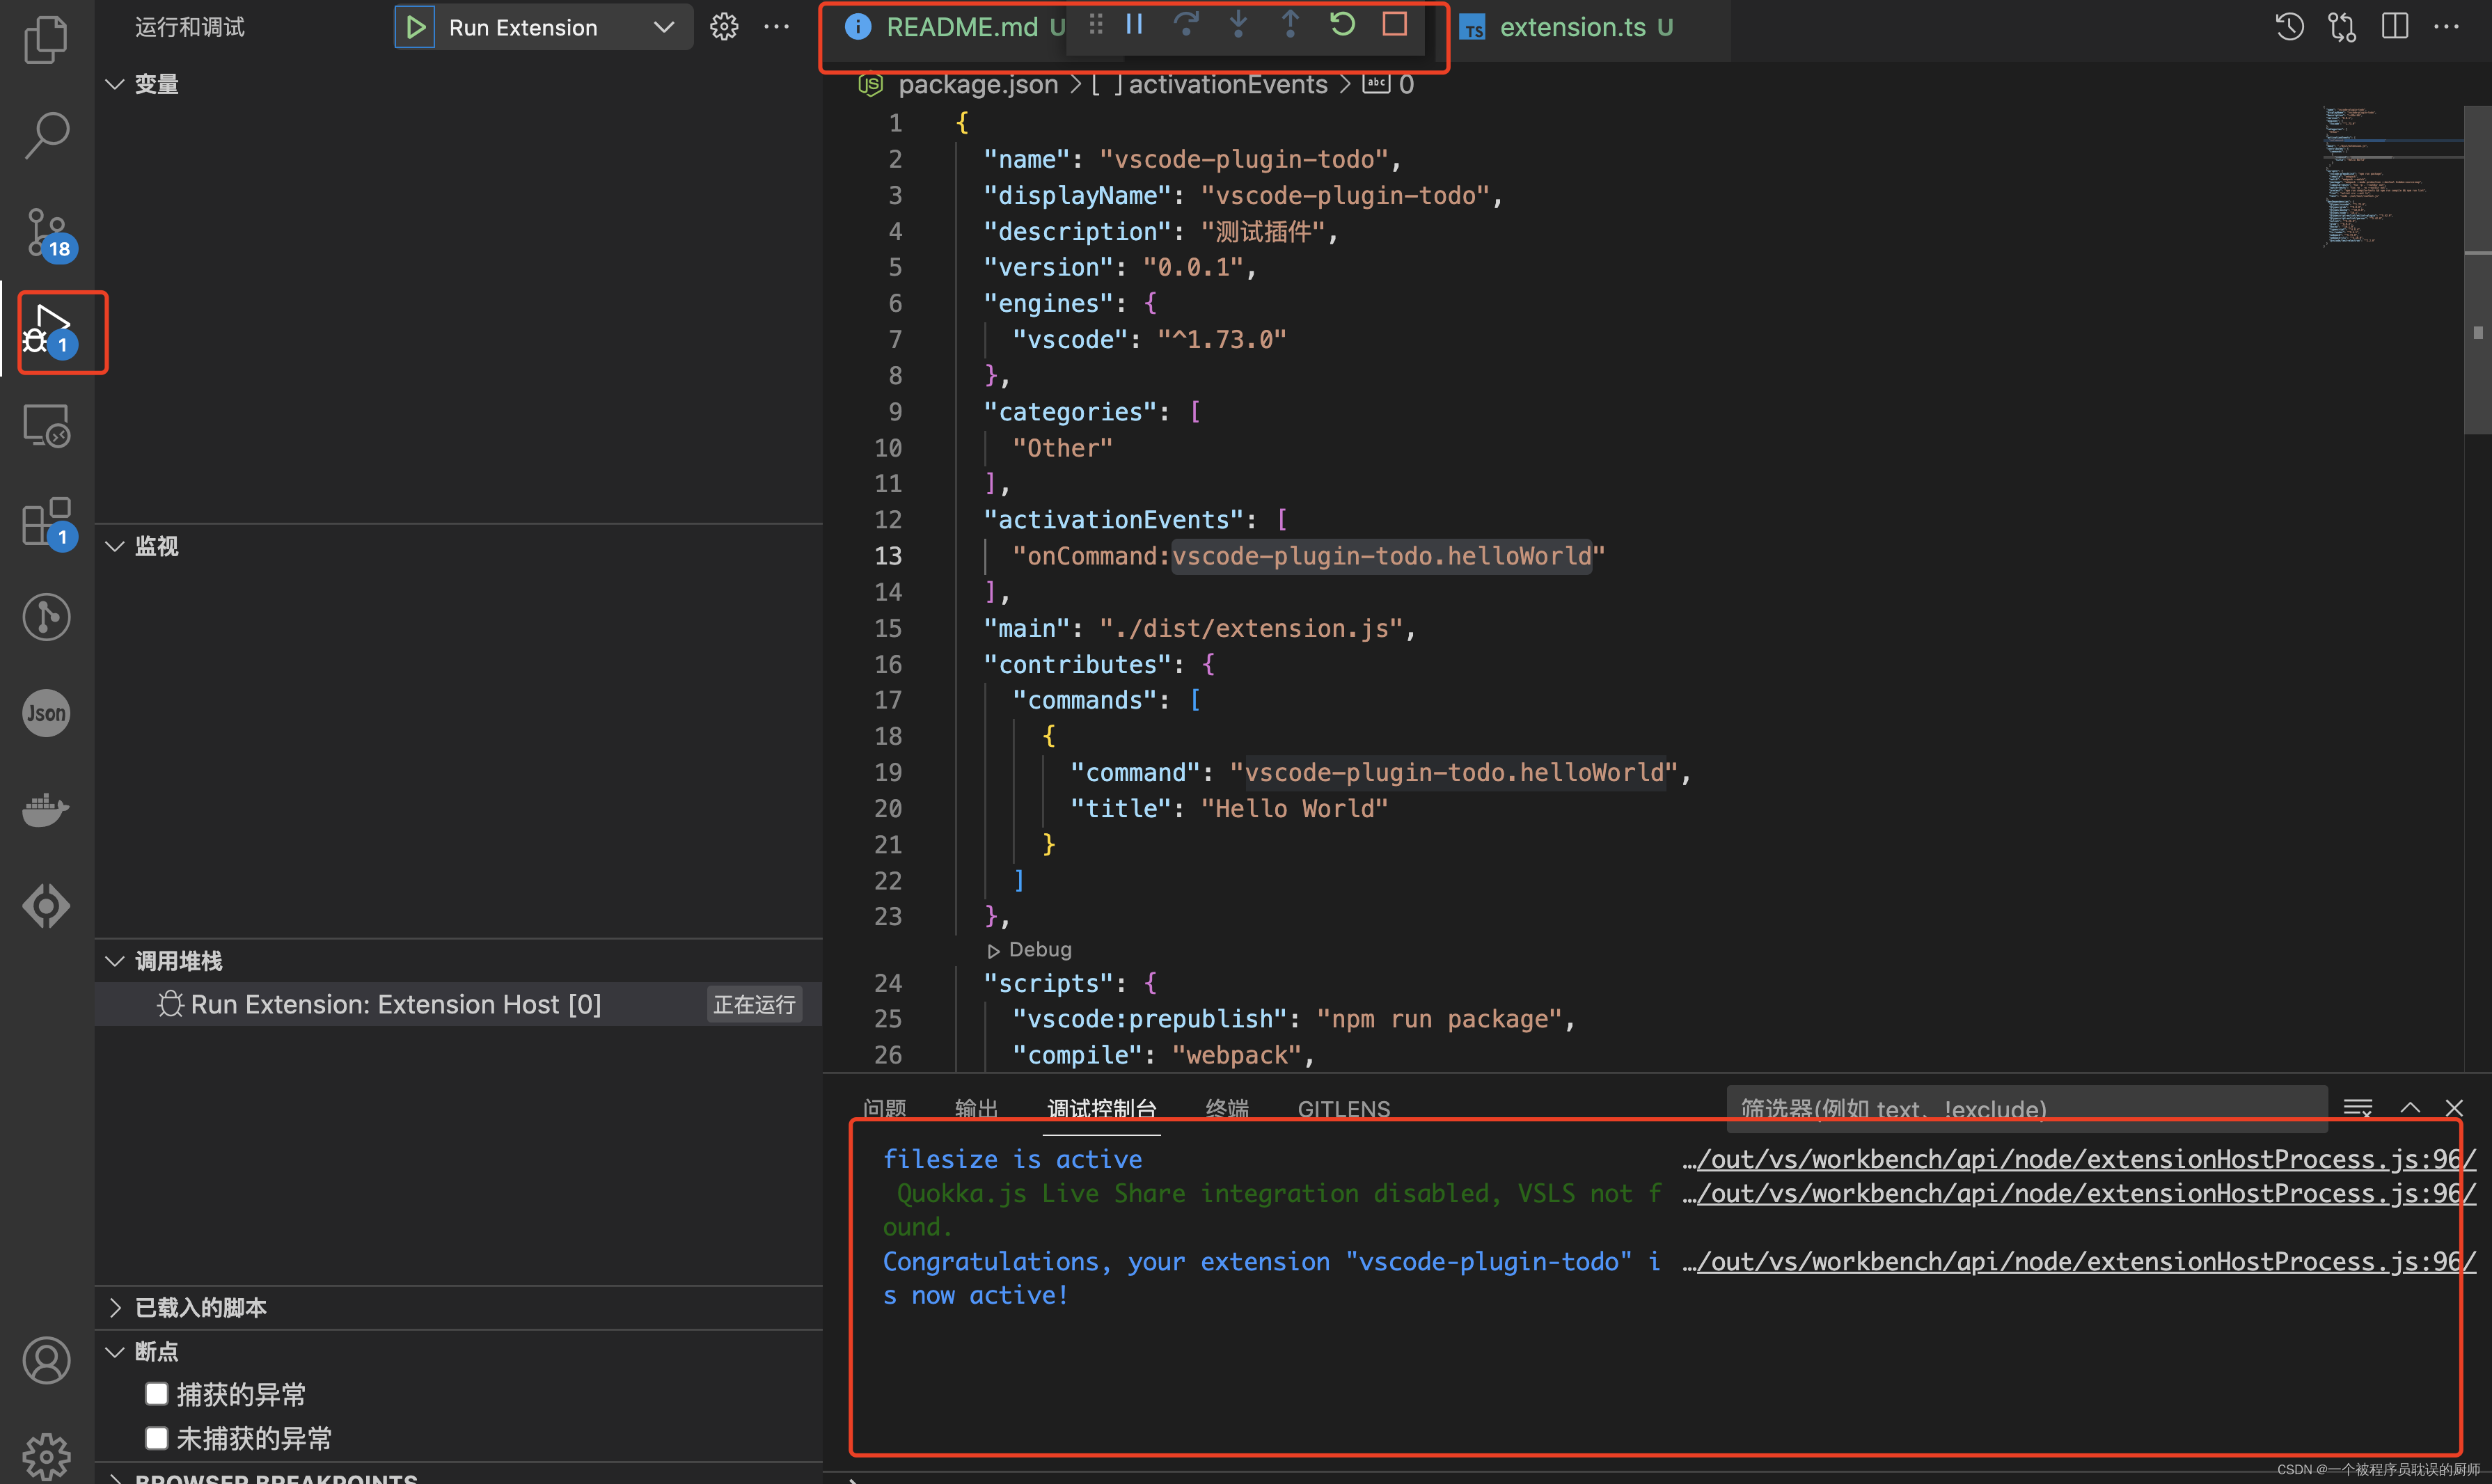Screen dimensions: 2492x1484
Task: Open Remote Explorer icon in activity bar
Action: [46, 426]
